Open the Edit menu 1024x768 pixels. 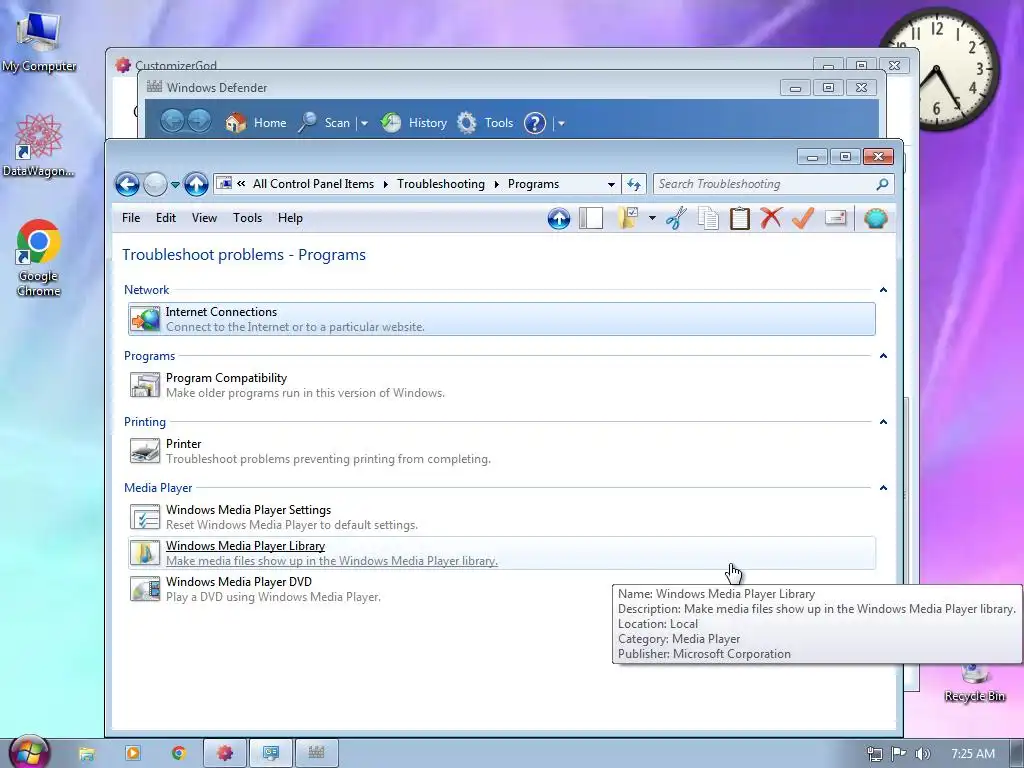(x=166, y=218)
